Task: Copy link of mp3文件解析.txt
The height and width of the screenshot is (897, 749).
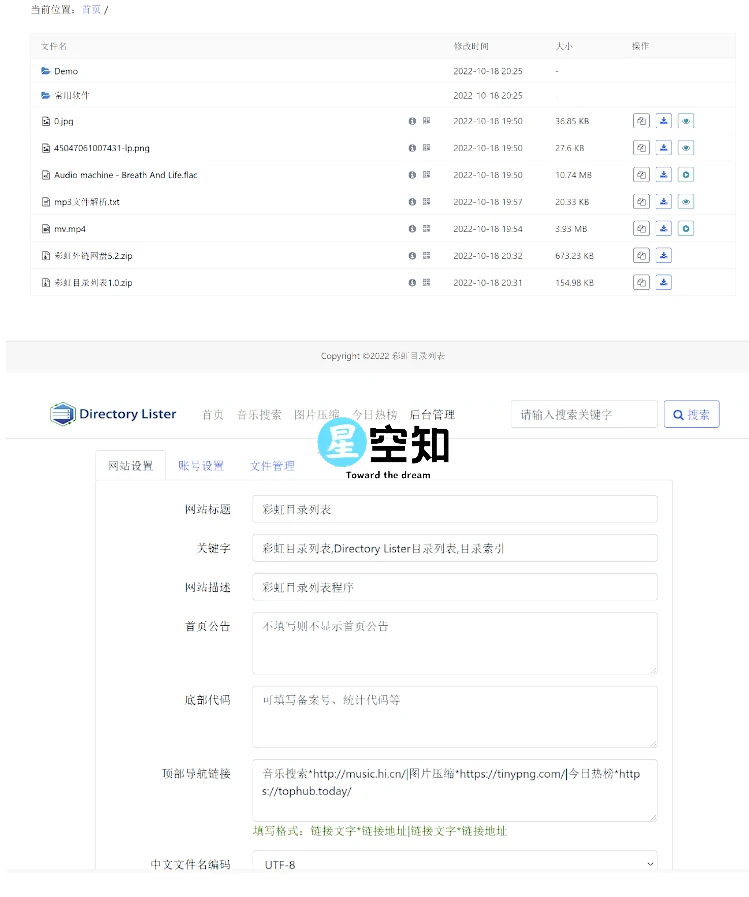Action: pyautogui.click(x=641, y=201)
